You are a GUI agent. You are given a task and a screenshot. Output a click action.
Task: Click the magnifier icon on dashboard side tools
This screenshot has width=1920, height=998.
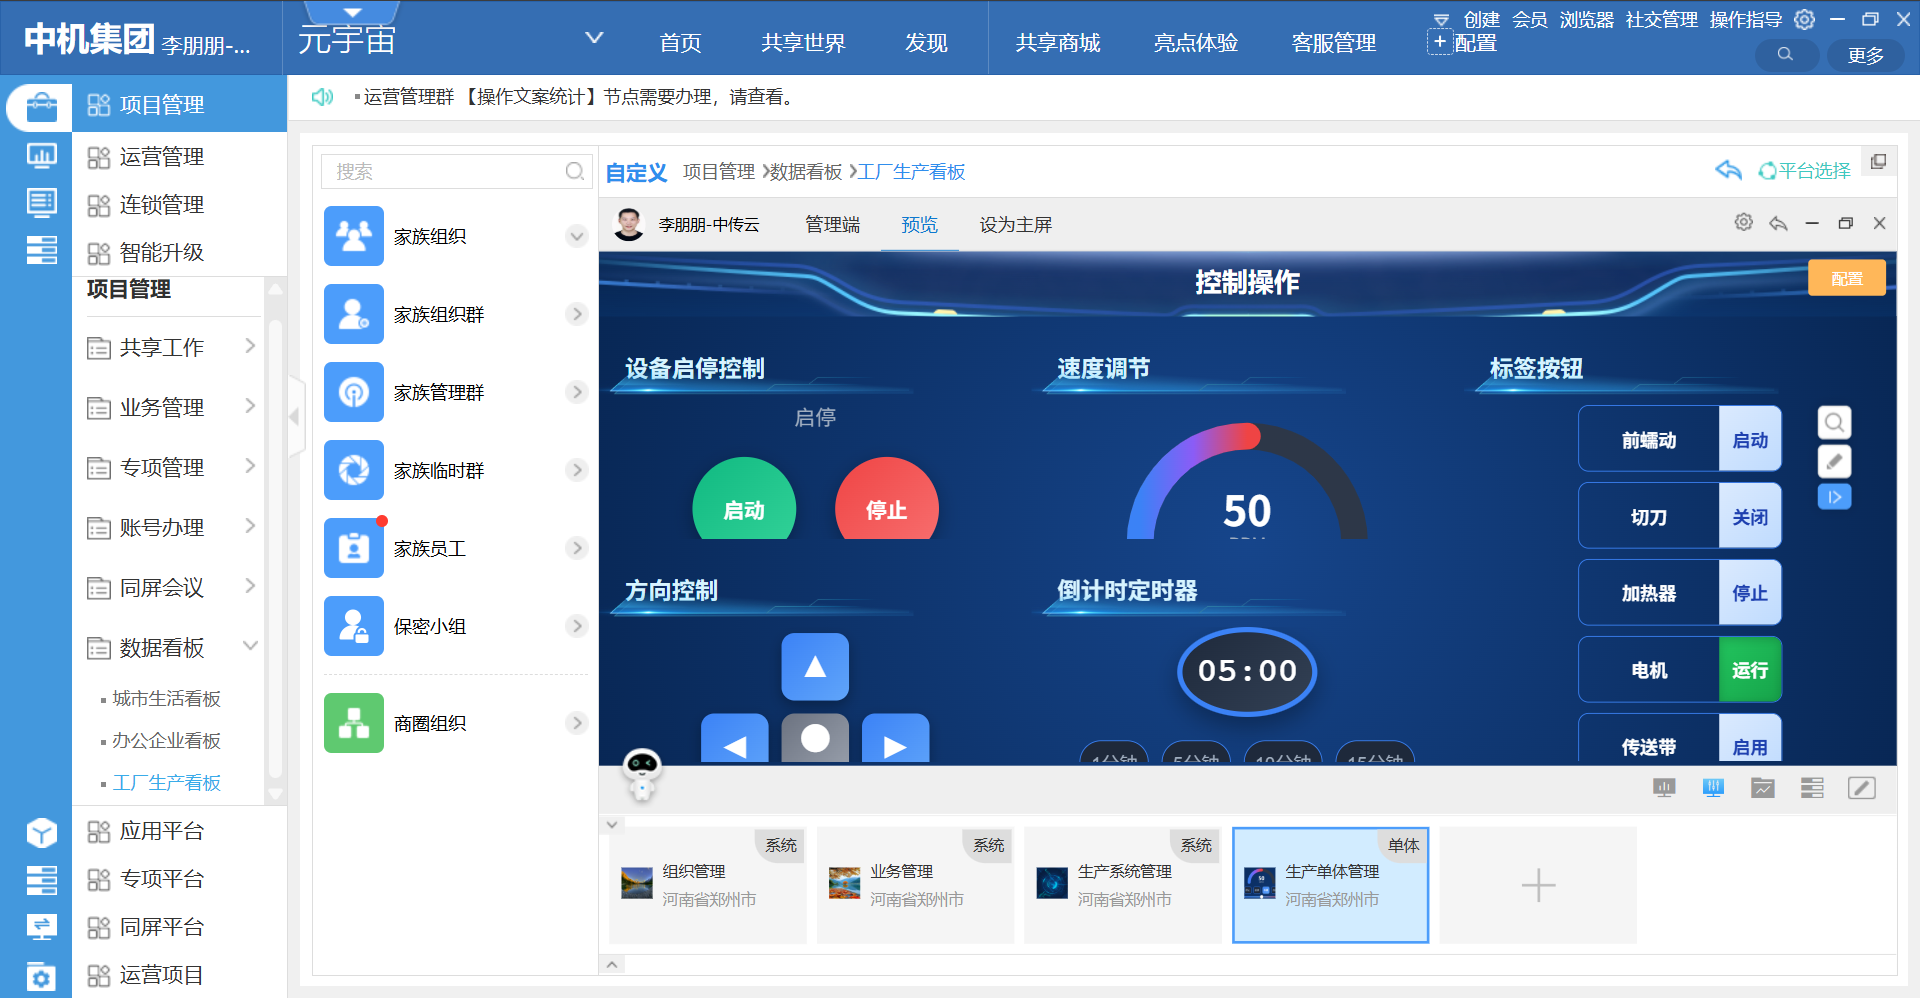pyautogui.click(x=1834, y=423)
